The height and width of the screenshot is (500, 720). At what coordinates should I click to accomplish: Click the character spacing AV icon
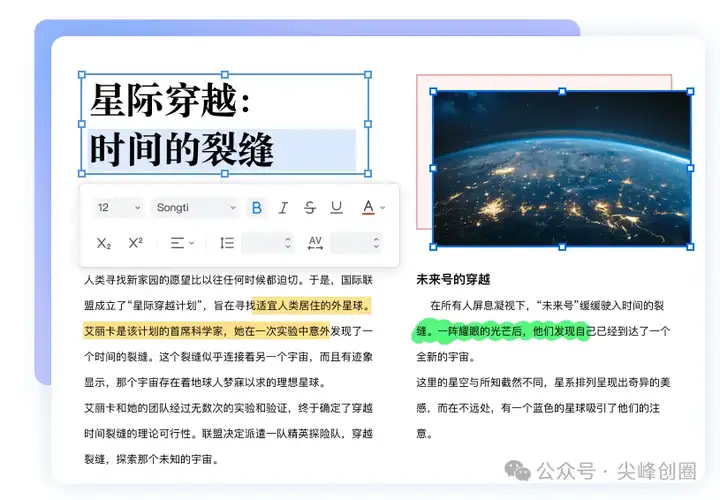coord(315,243)
